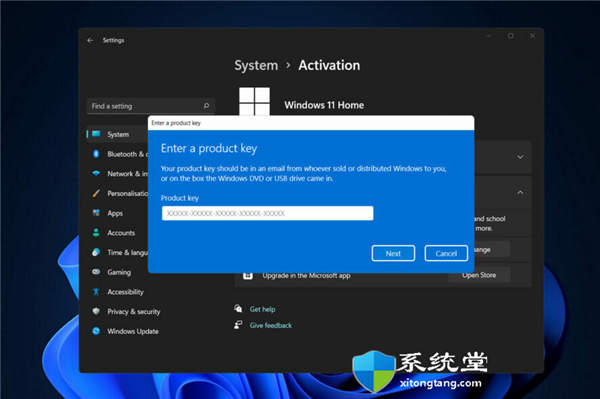
Task: Click the Find a setting search box
Action: pos(151,106)
